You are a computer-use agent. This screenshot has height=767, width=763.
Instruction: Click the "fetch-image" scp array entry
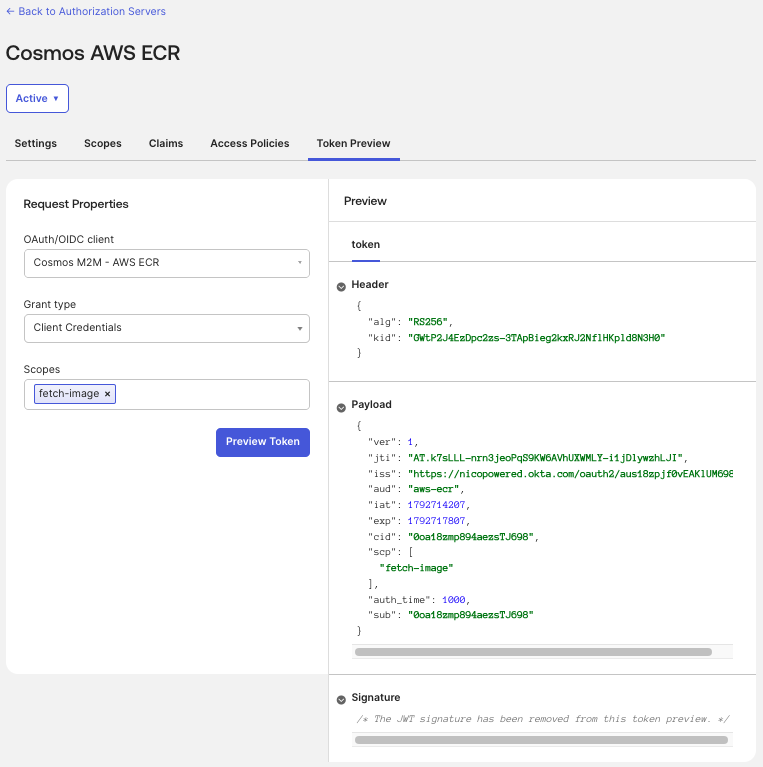[416, 568]
